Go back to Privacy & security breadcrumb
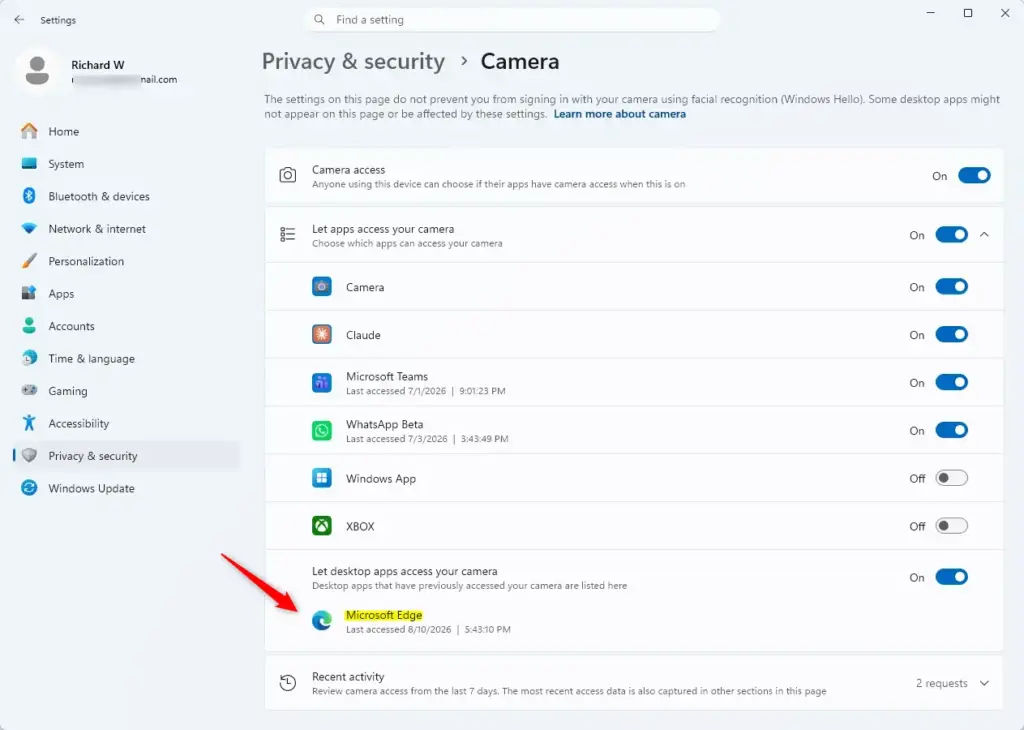 click(353, 61)
